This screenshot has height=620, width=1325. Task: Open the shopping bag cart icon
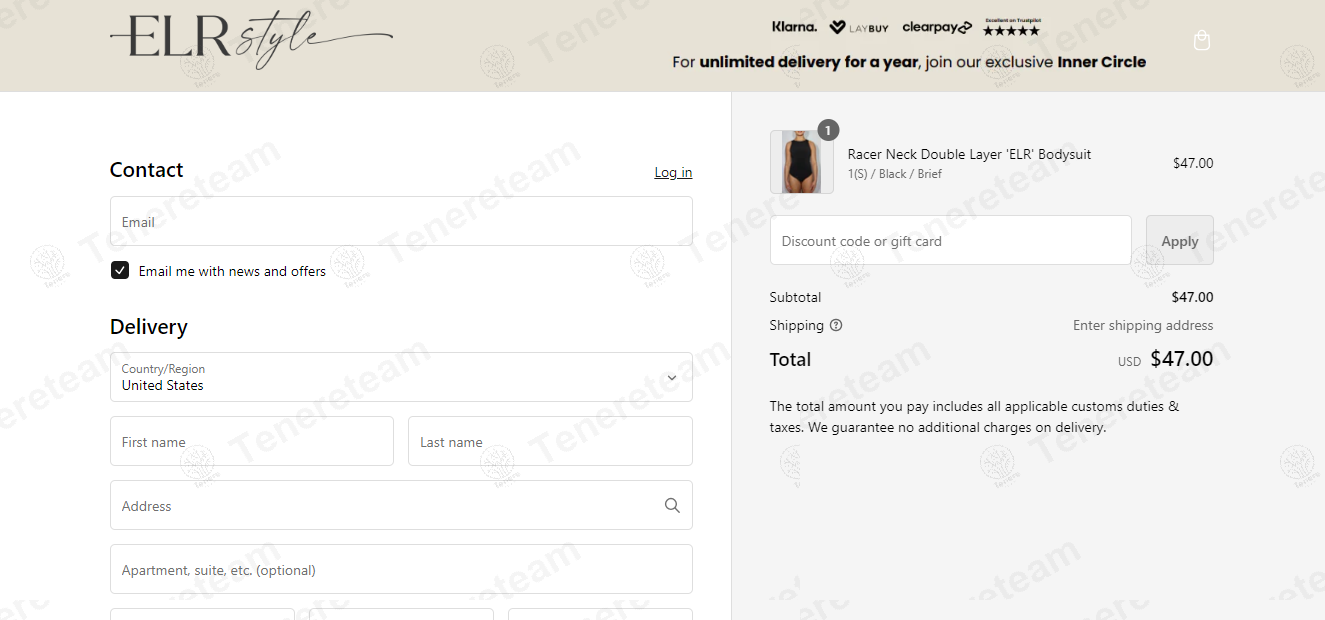(1202, 41)
